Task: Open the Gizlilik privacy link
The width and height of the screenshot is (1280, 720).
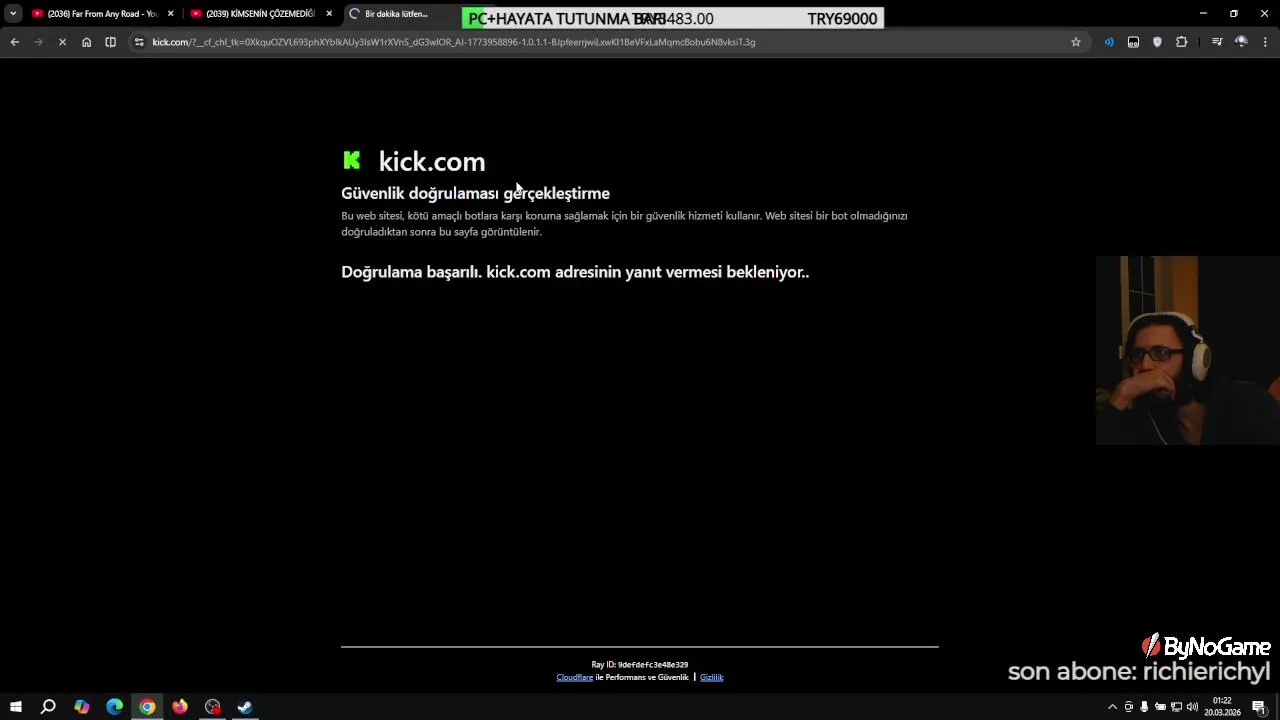Action: point(711,677)
